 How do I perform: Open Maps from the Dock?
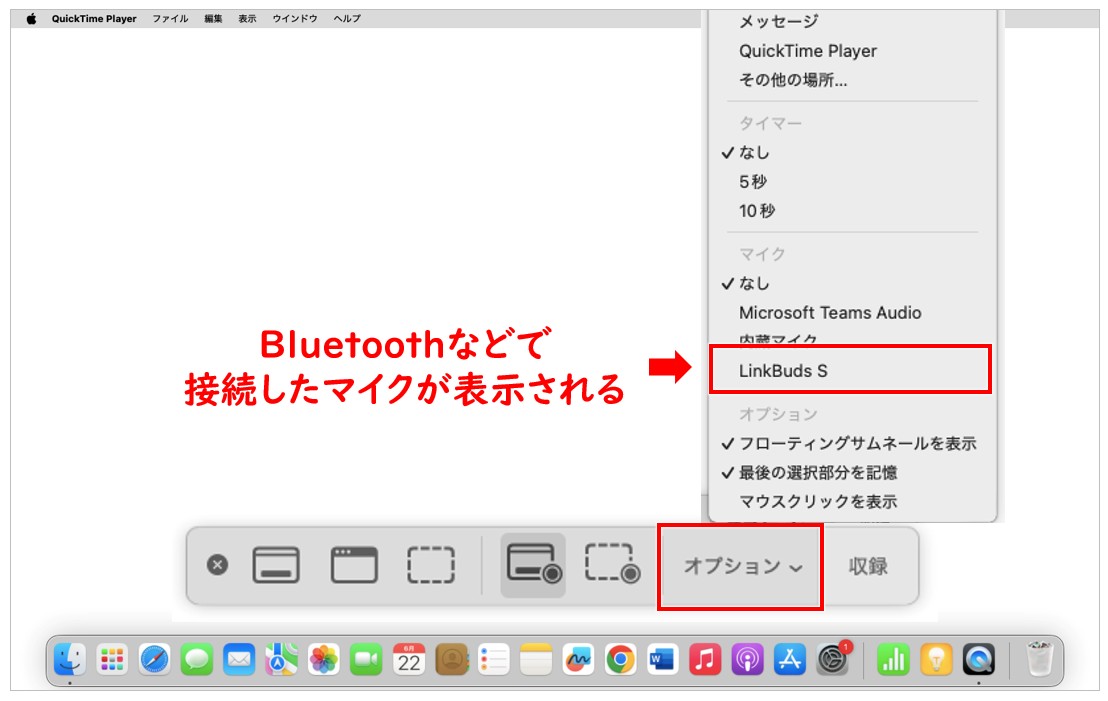click(282, 660)
